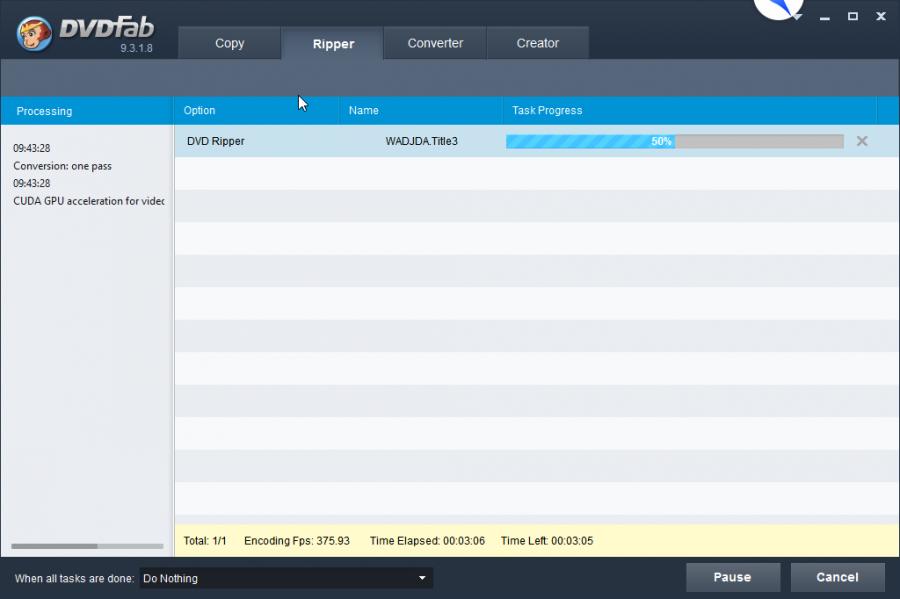
Task: Open the Converter tab
Action: point(435,43)
